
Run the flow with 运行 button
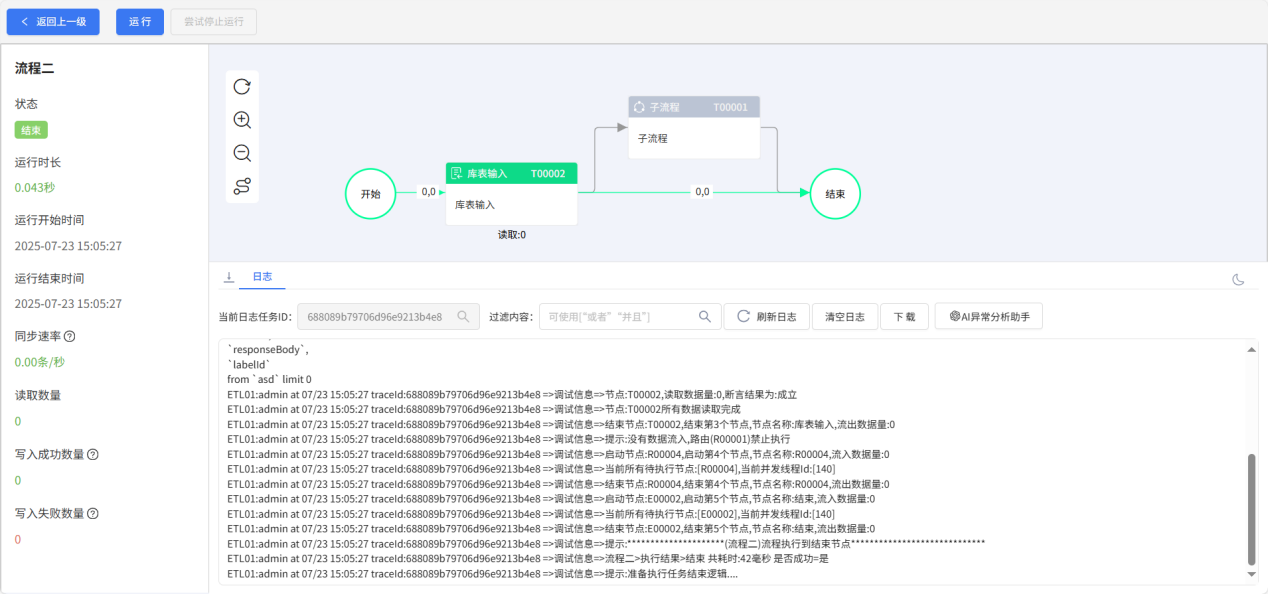139,21
